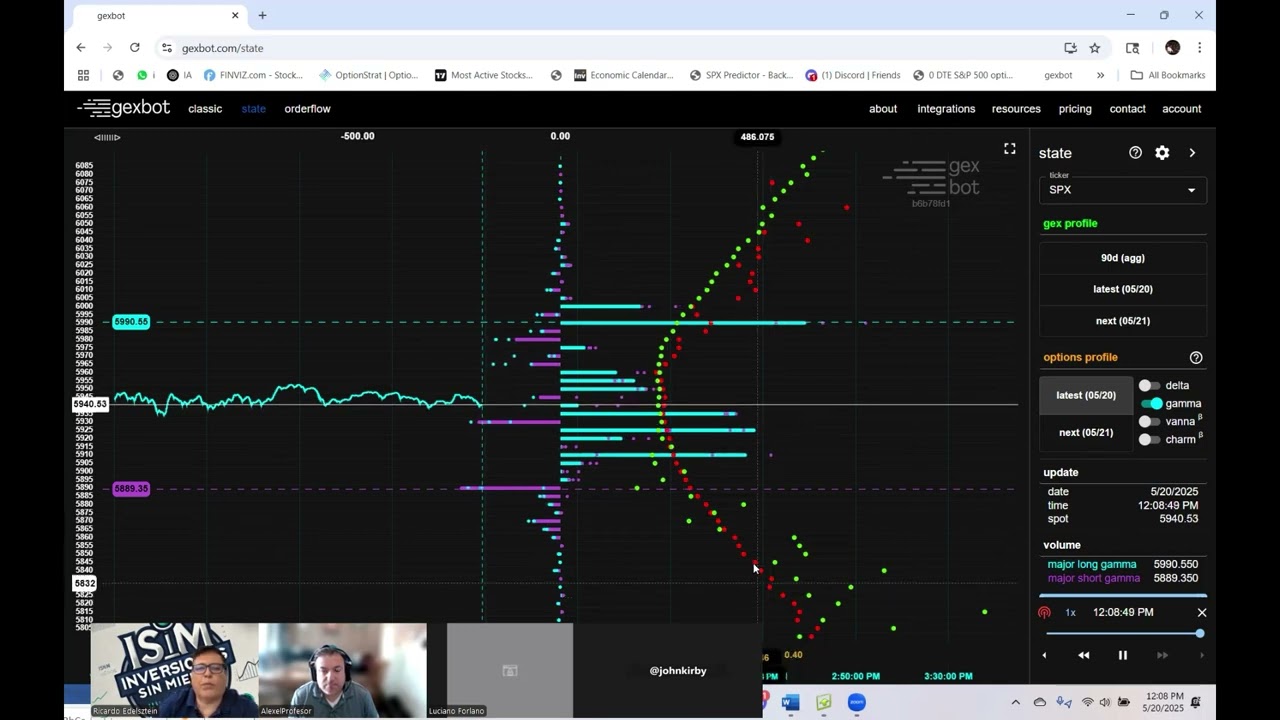Open the OptionStrat bookmark
Screen dimensions: 1280x720
coord(368,75)
